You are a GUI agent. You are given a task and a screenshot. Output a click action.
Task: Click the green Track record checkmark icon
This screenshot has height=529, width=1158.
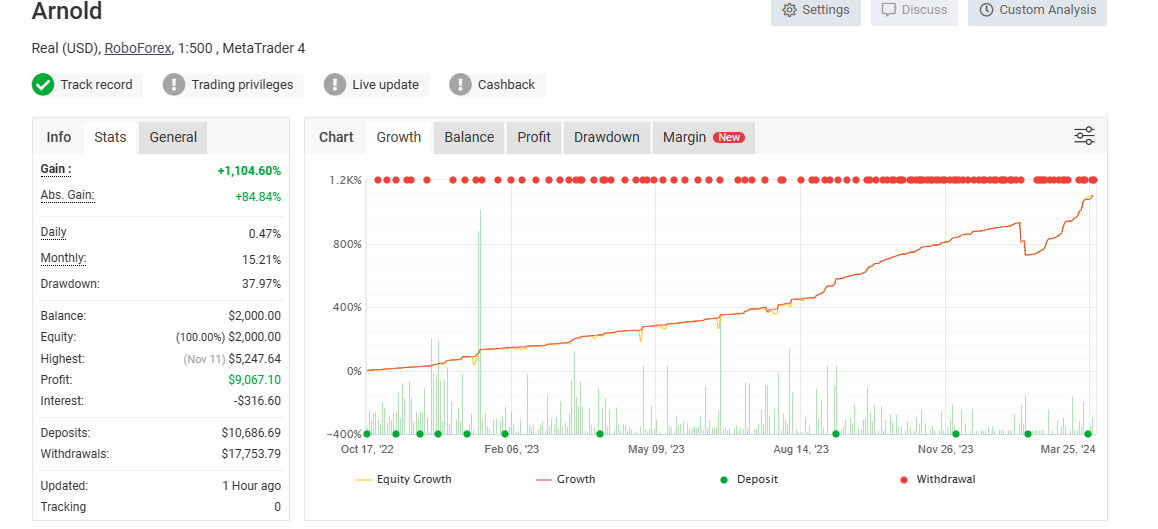coord(43,84)
